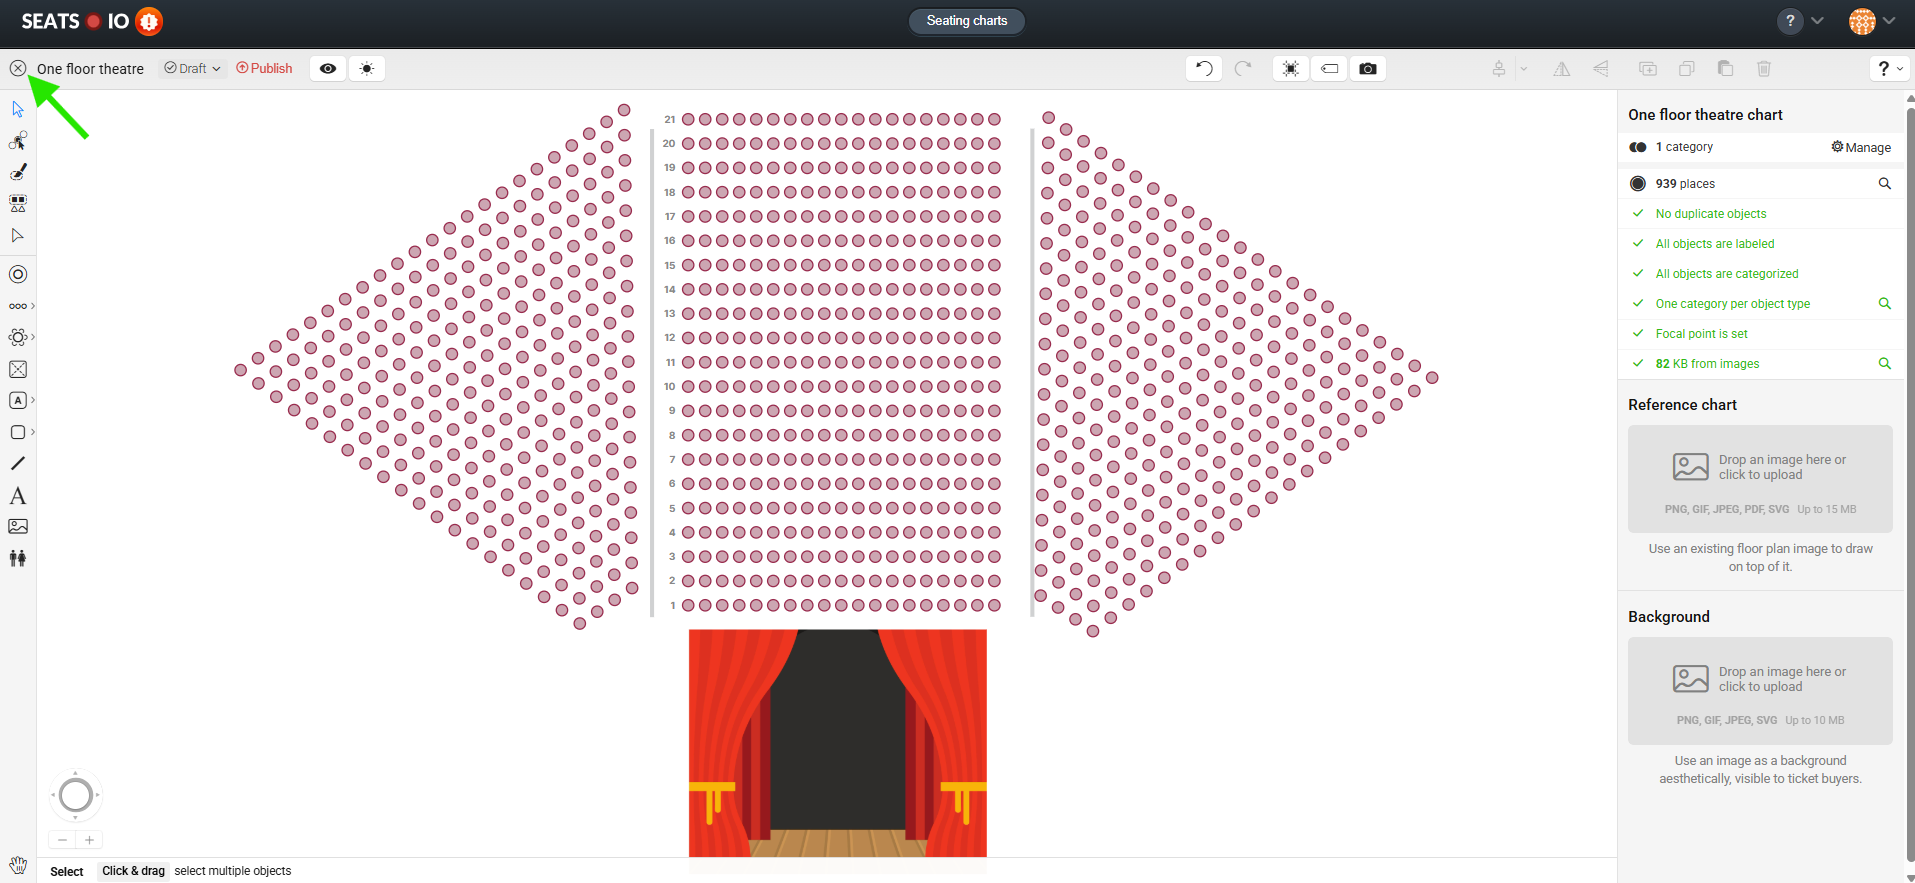Inspect One category per object type magnifier
The width and height of the screenshot is (1915, 883).
(1885, 304)
